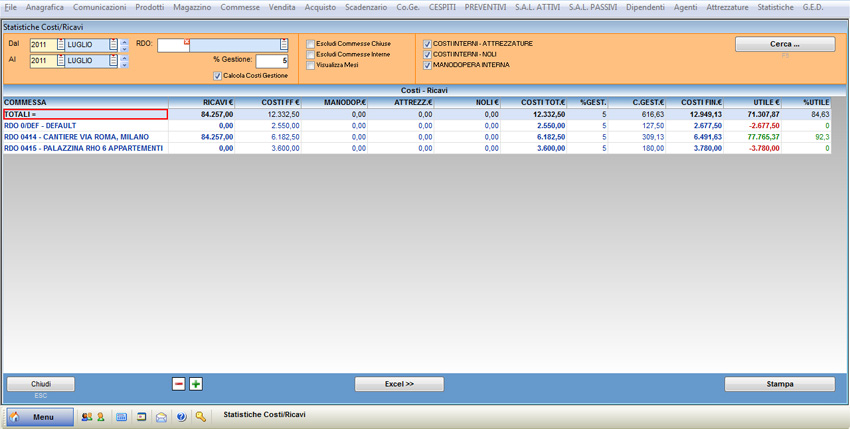Open the mail envelope icon
Viewport: 850px width, 429px height.
pos(161,417)
